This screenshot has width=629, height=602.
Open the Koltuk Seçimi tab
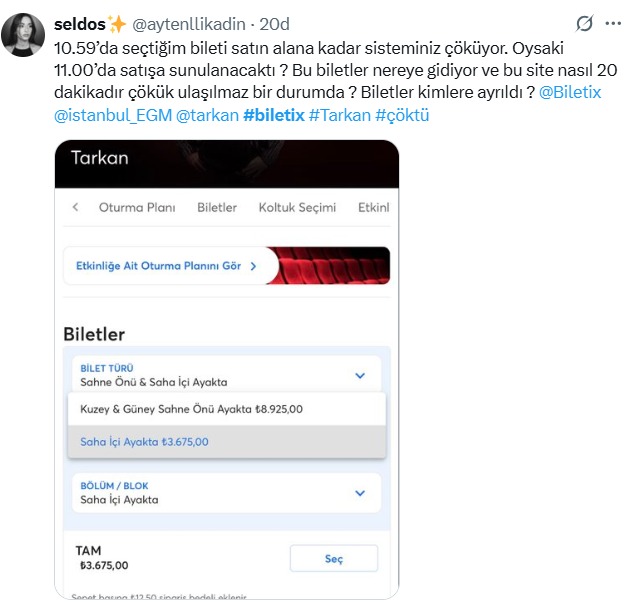click(297, 207)
